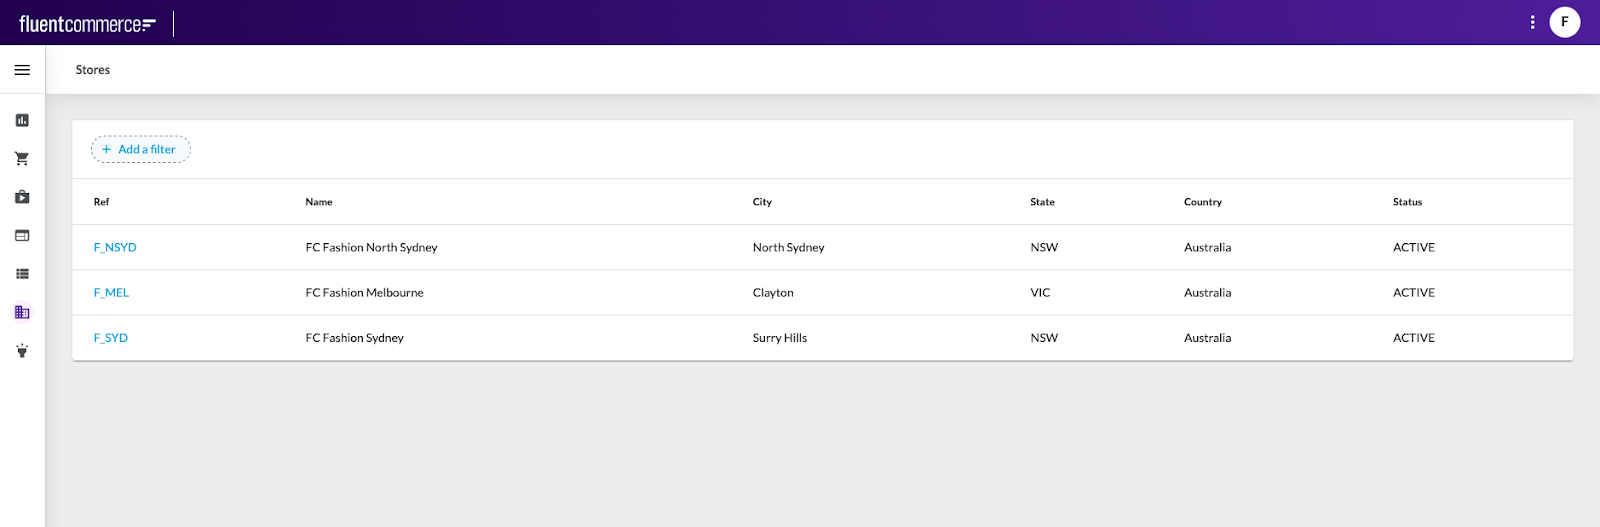
Task: Click the fluentcommerce logo
Action: pos(87,24)
